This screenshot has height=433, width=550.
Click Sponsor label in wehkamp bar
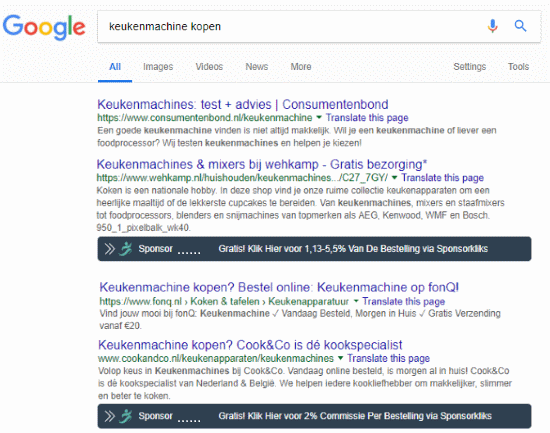point(155,249)
